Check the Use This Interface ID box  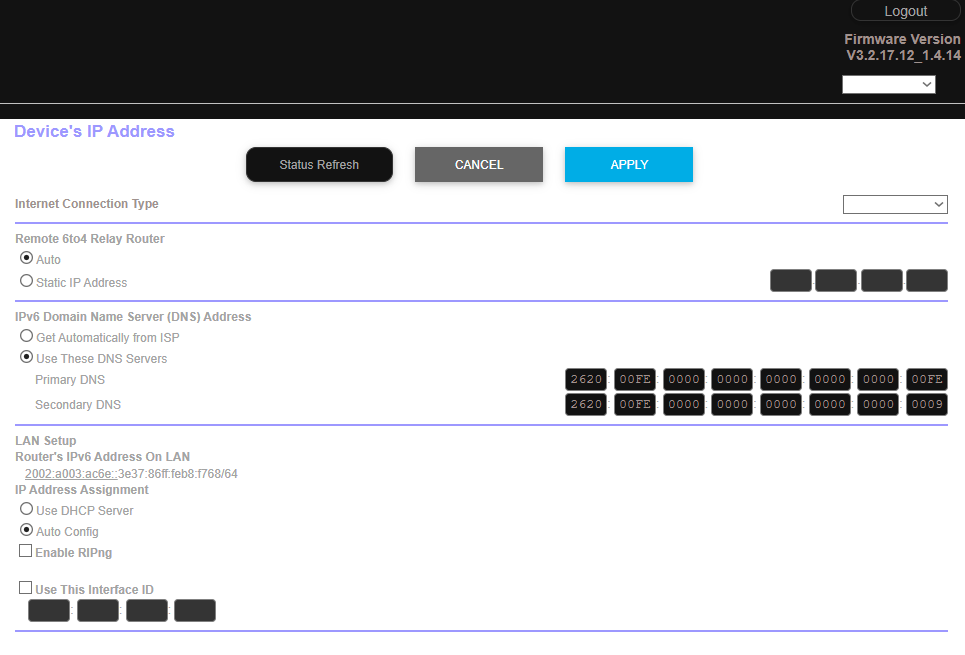(26, 589)
